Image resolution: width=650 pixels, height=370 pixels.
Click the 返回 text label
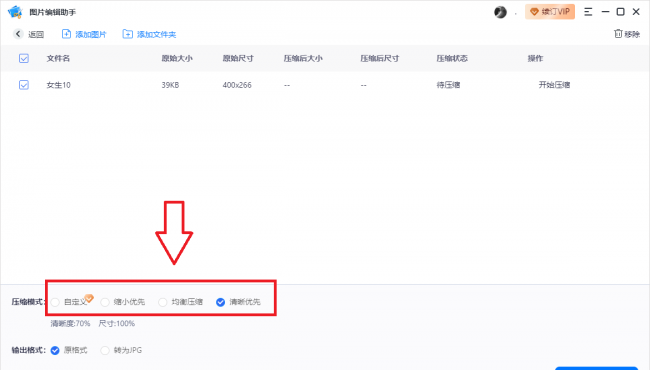[36, 34]
